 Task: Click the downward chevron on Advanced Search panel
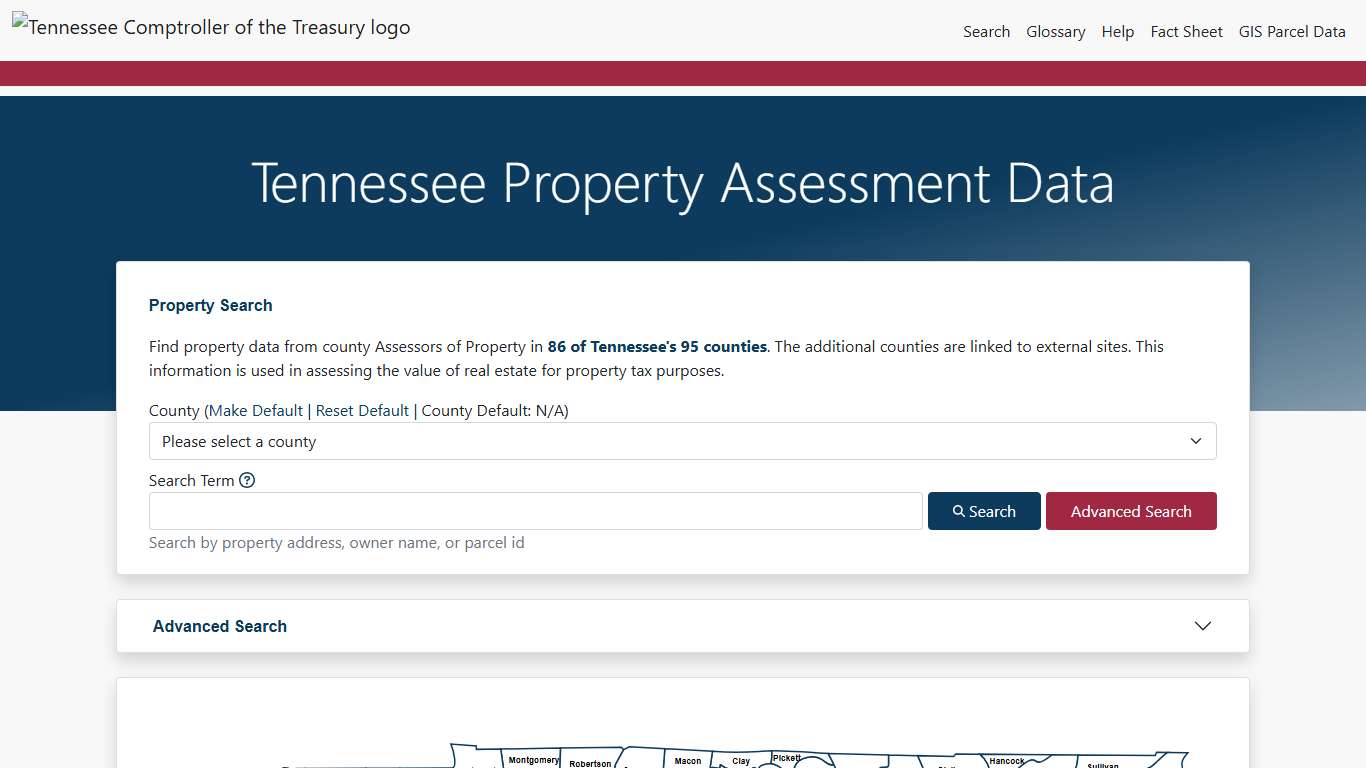point(1203,625)
